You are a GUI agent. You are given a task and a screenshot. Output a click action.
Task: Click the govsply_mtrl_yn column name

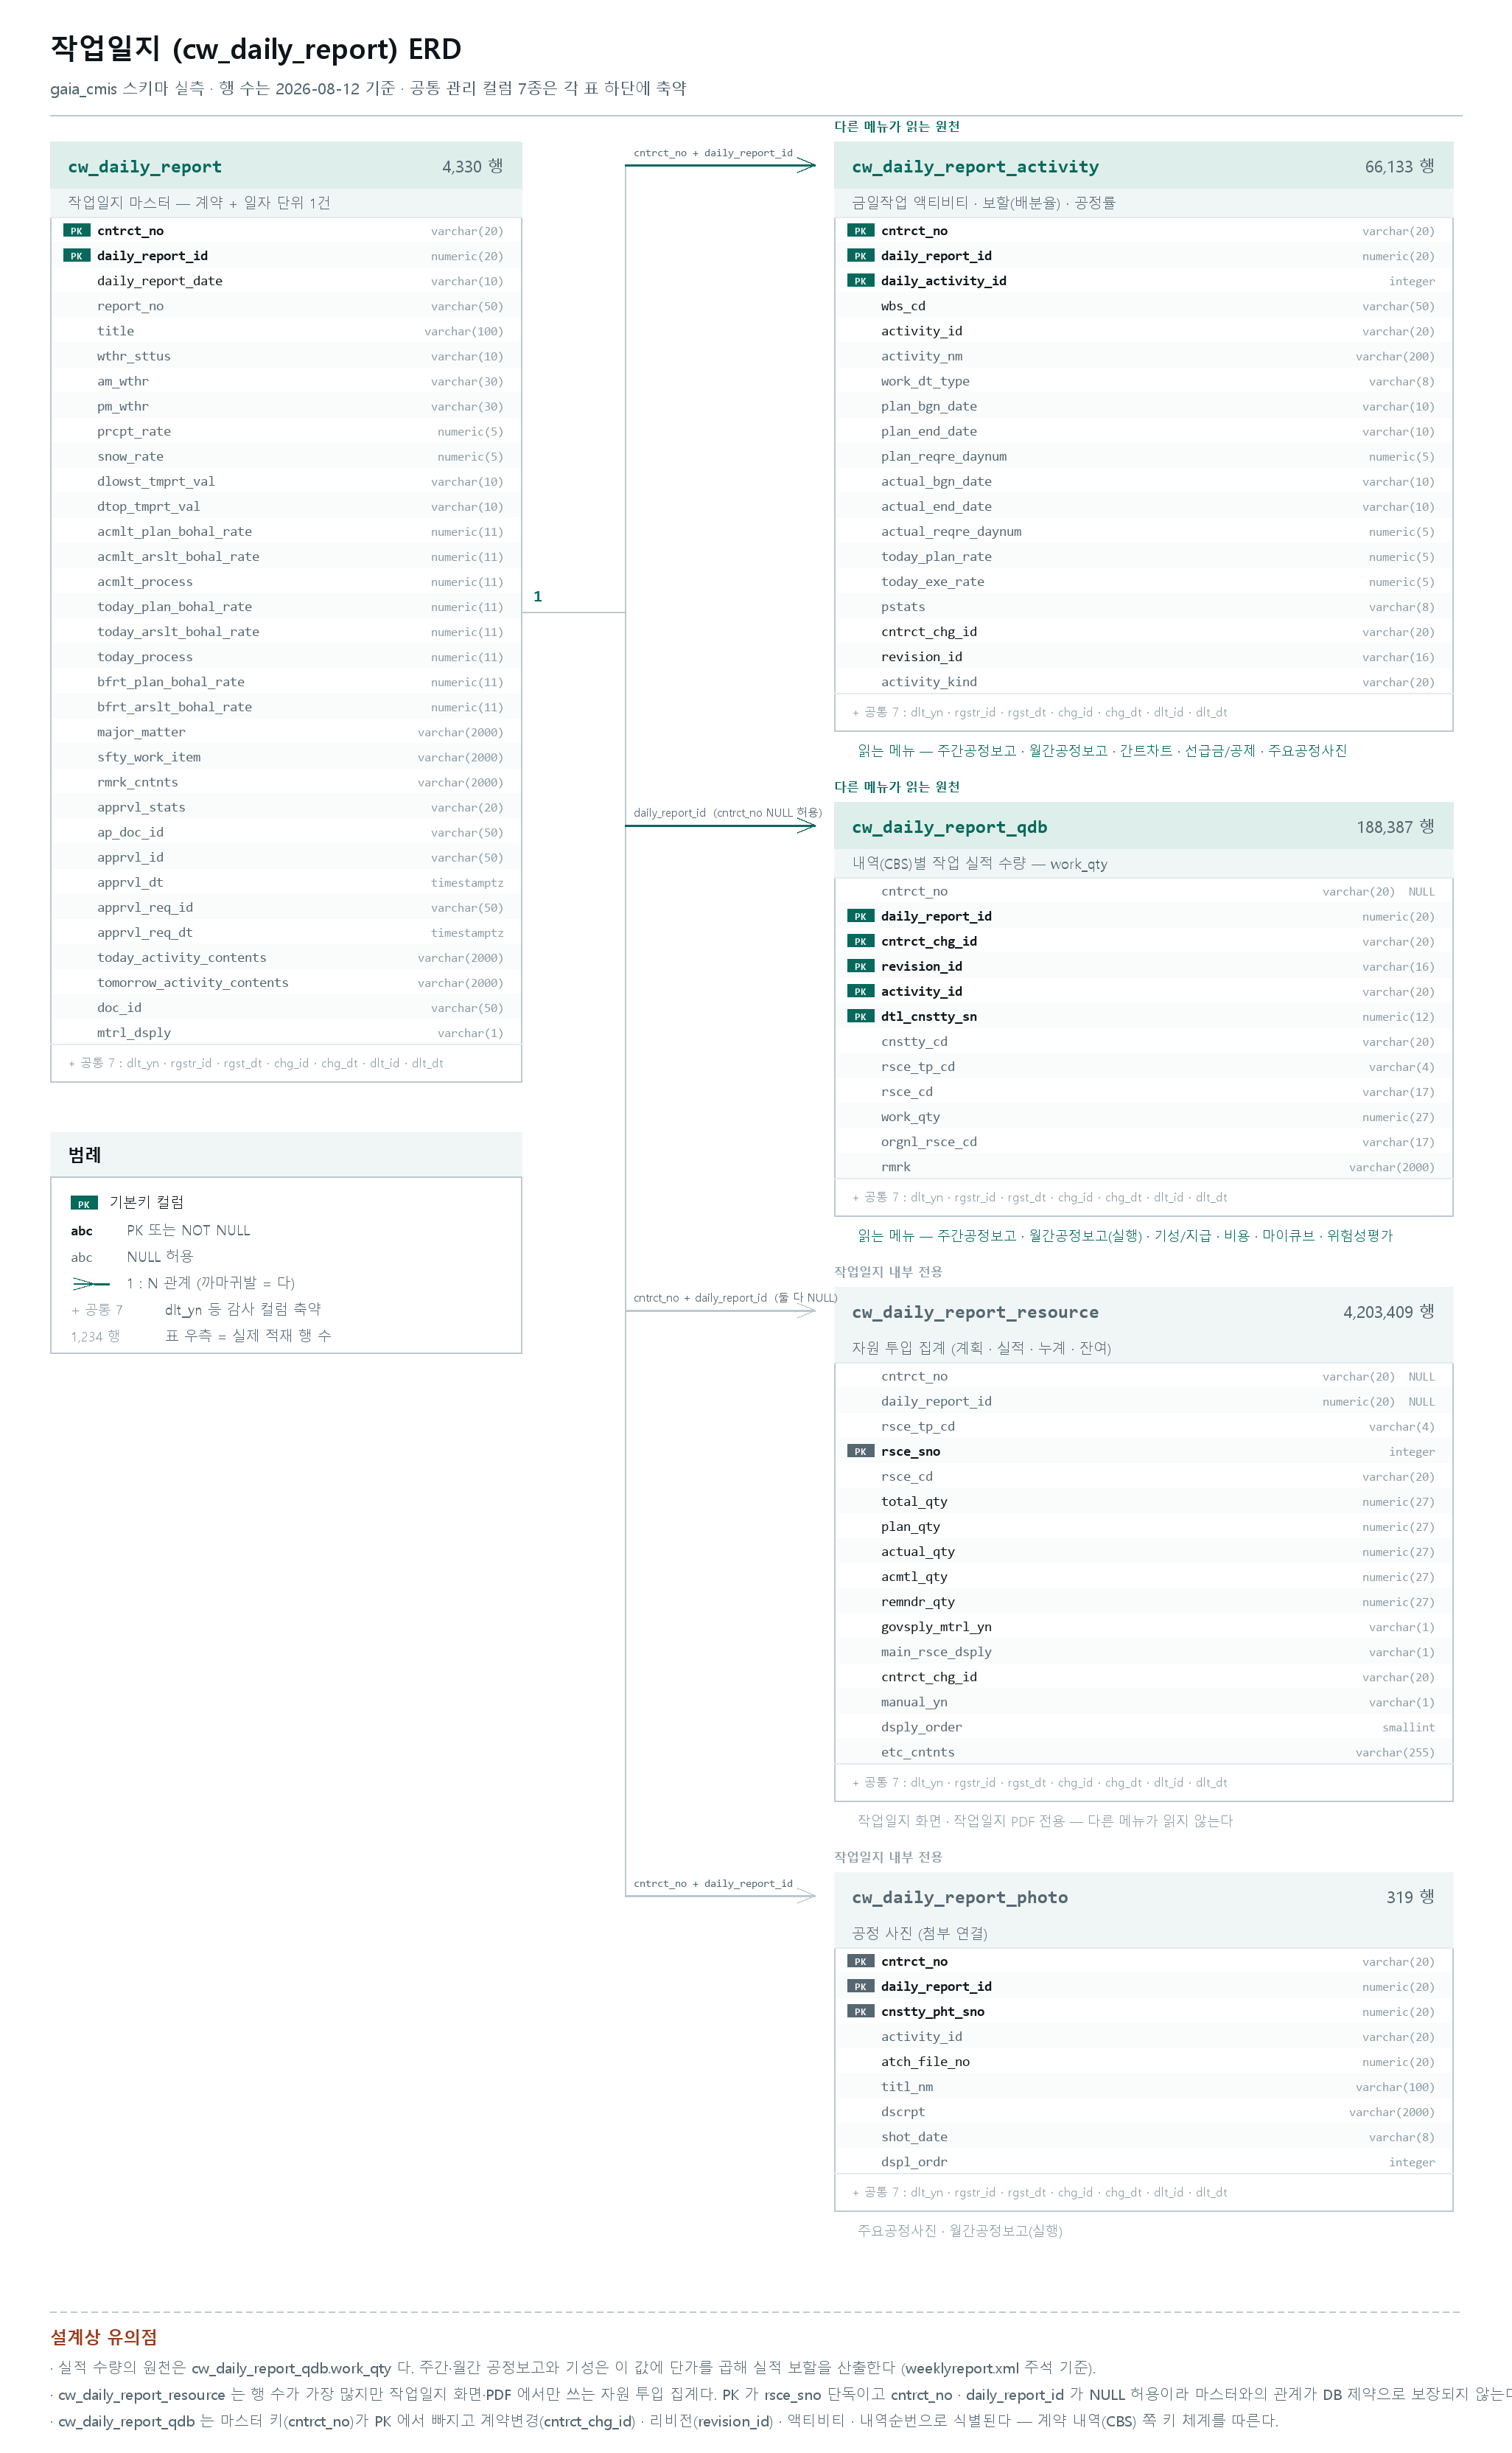pos(936,1626)
